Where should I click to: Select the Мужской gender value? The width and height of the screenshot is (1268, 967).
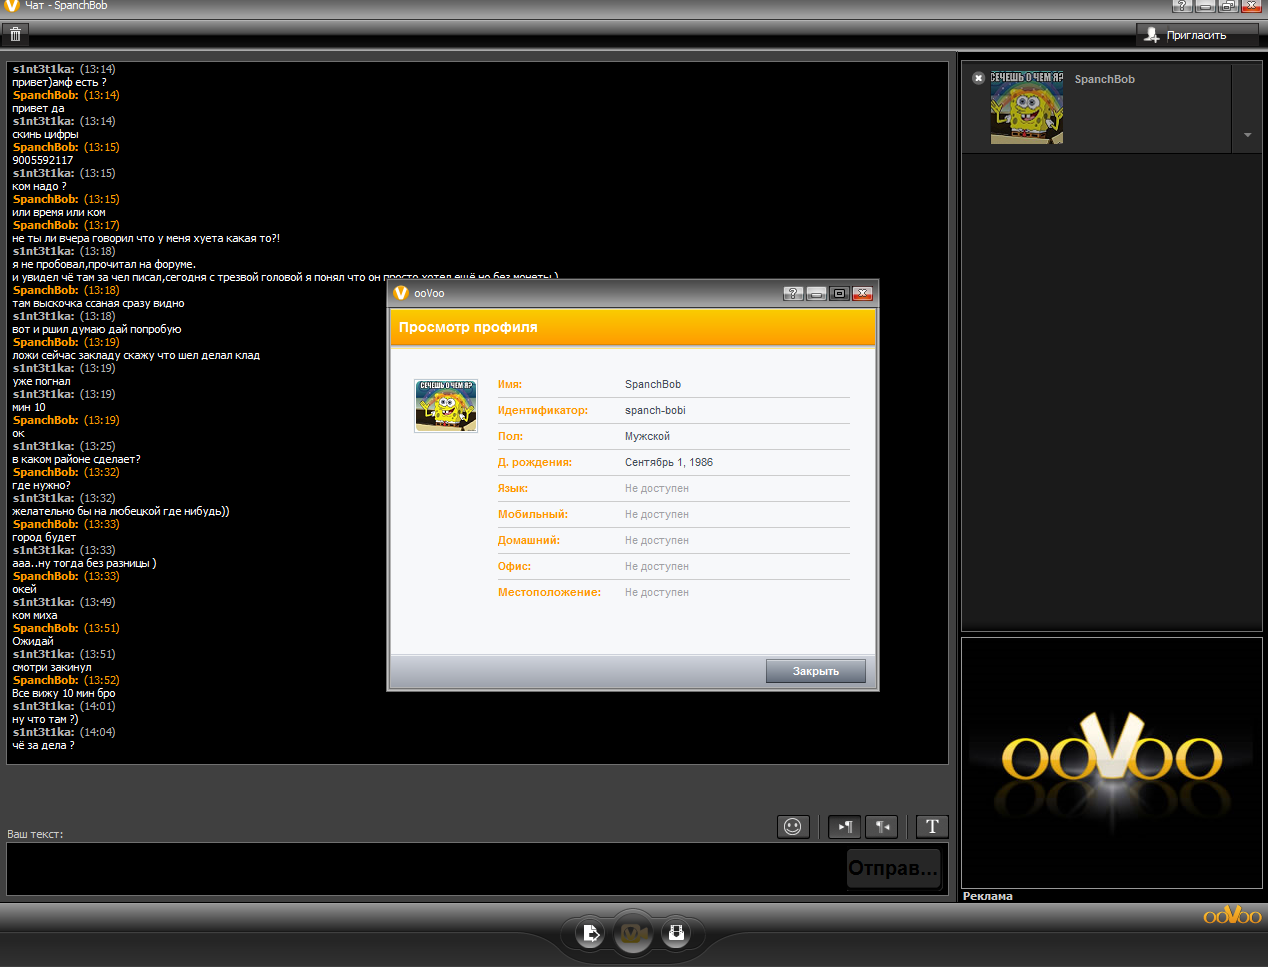(x=647, y=436)
